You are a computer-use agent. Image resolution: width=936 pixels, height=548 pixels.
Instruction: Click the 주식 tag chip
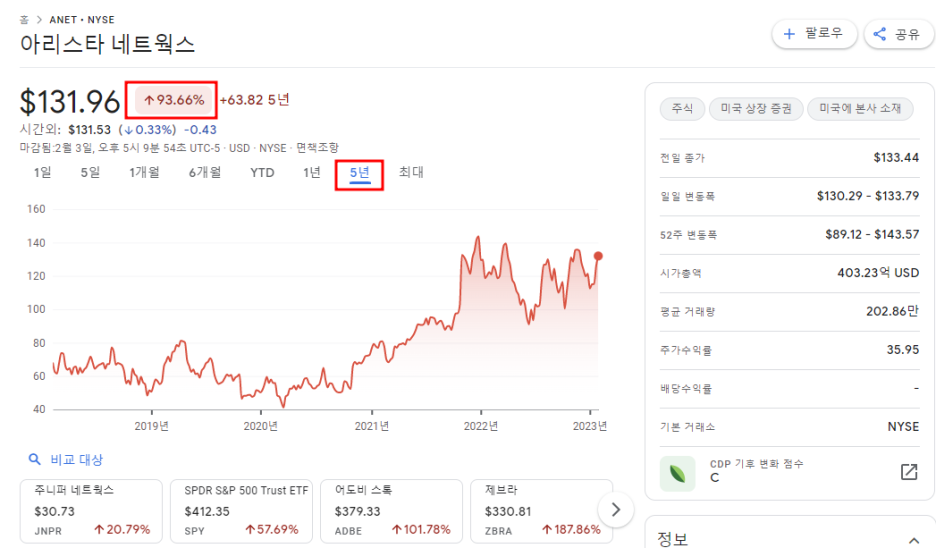point(682,109)
